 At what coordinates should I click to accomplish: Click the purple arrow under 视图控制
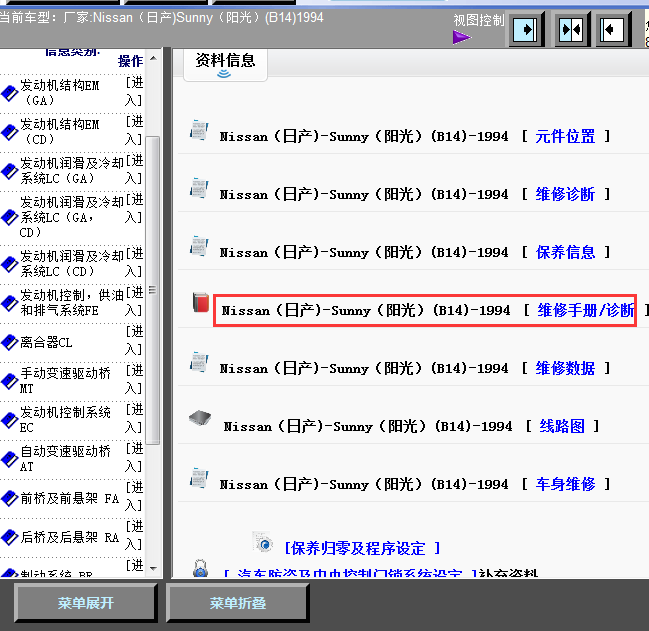click(x=462, y=38)
